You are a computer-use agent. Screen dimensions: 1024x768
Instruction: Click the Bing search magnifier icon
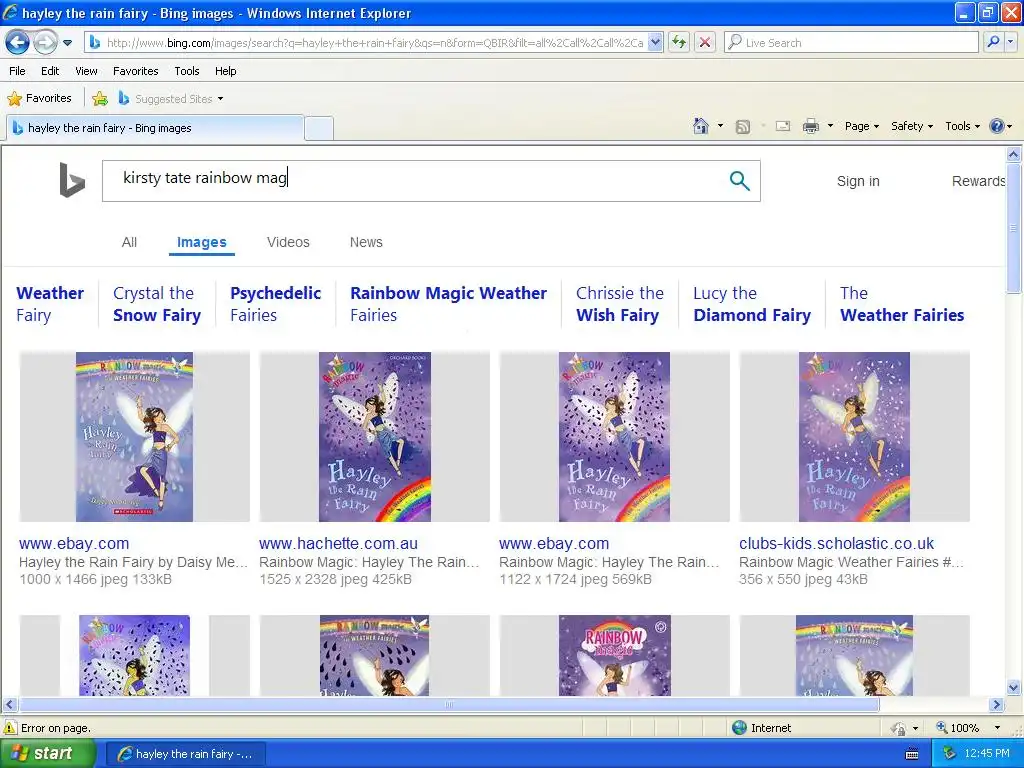point(739,181)
